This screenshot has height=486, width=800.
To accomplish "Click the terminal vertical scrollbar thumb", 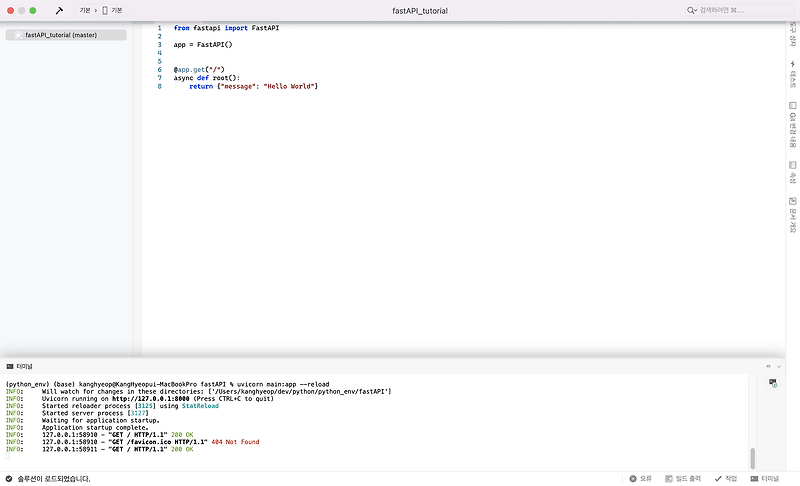I will coord(752,458).
